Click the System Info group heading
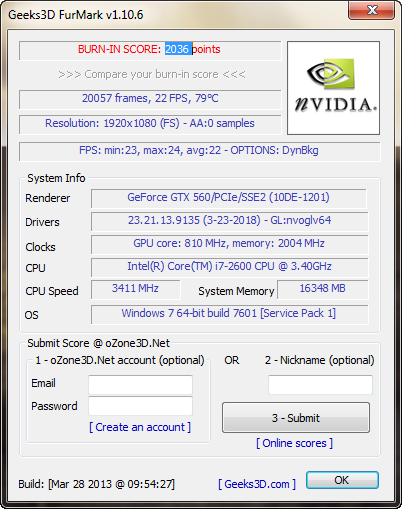This screenshot has width=402, height=509. [x=56, y=178]
